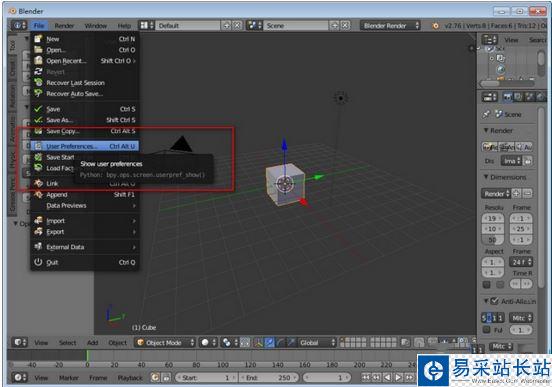
Task: Click the timeline End frame field
Action: click(x=269, y=377)
